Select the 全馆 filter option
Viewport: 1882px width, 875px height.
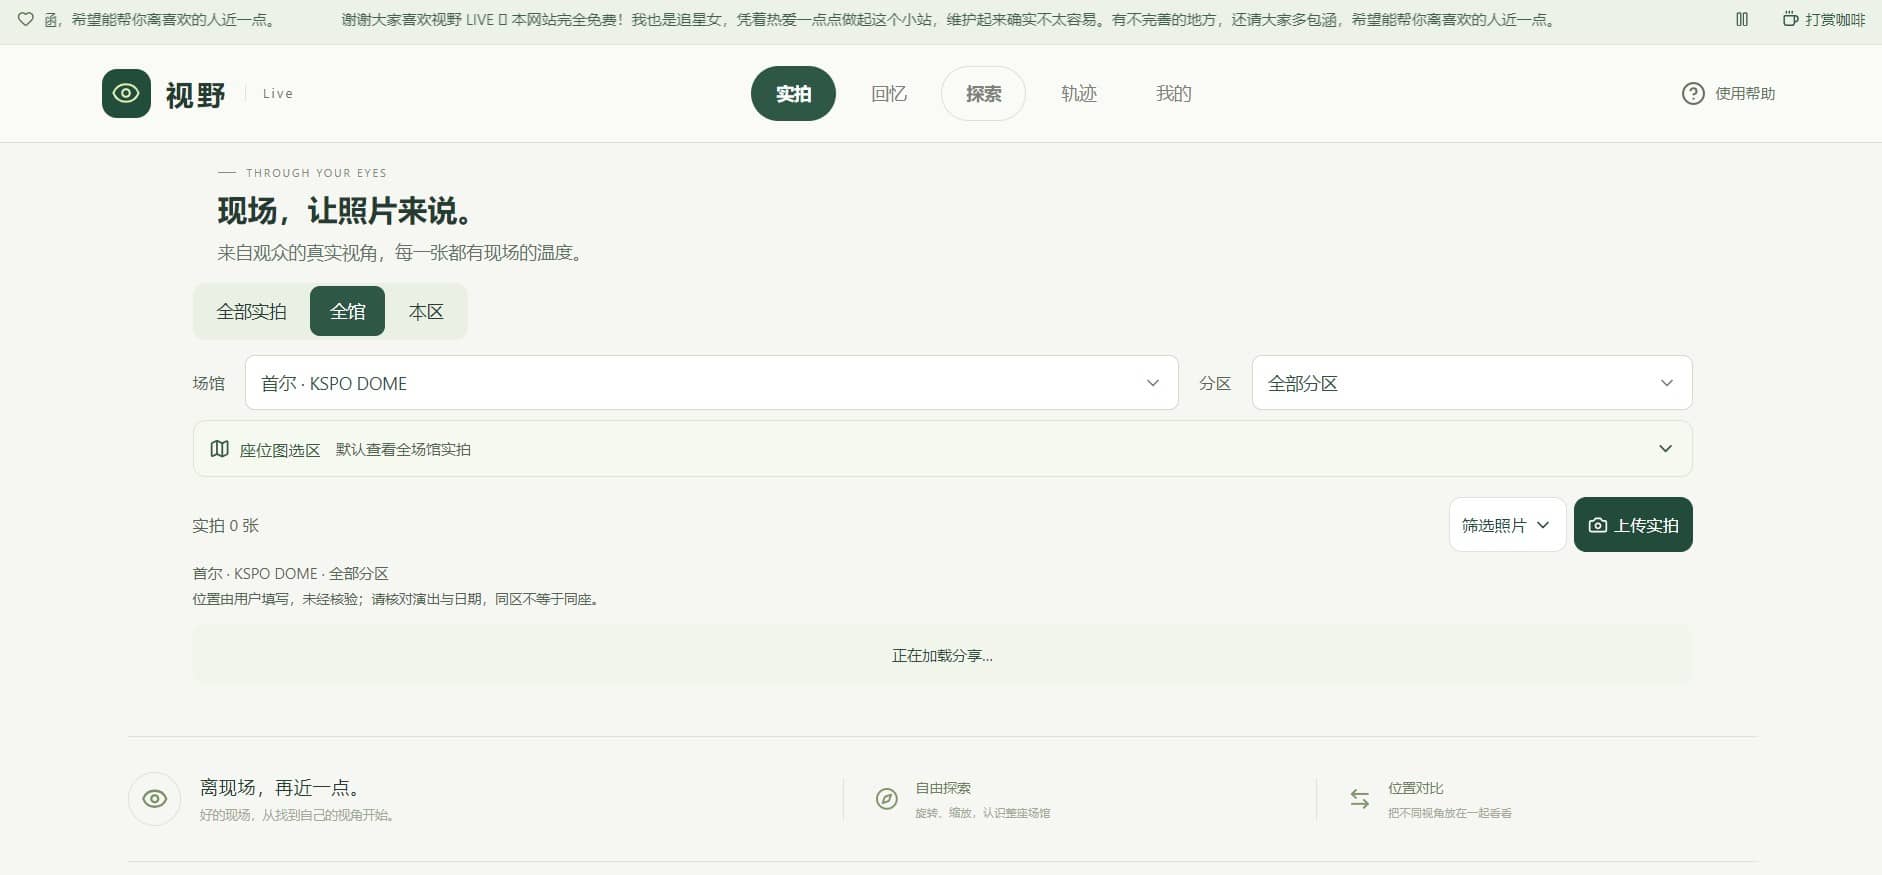point(348,311)
